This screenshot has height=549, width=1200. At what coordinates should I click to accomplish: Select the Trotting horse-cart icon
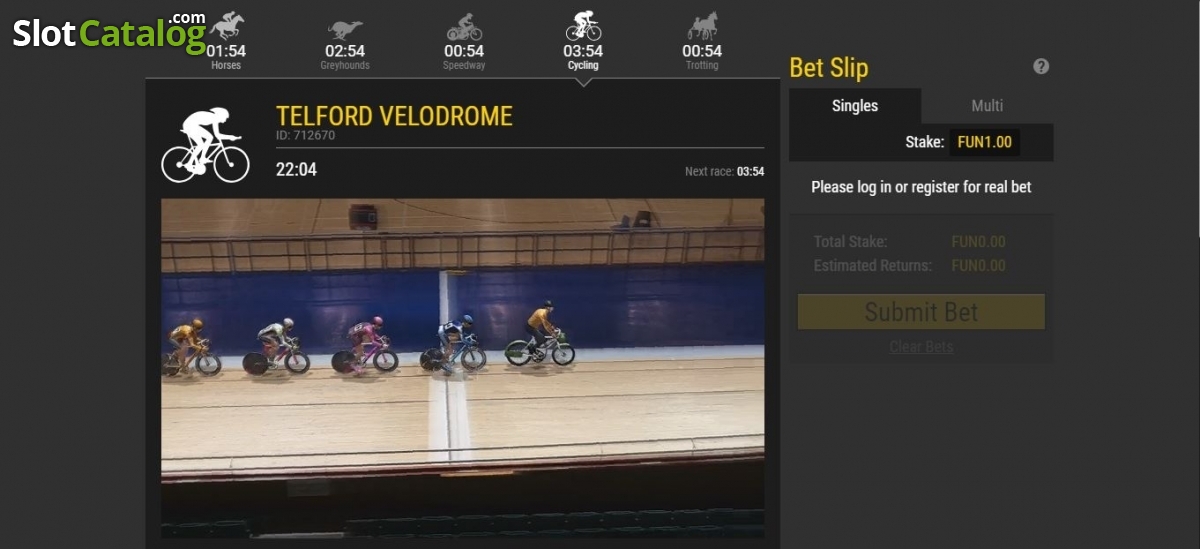point(702,26)
